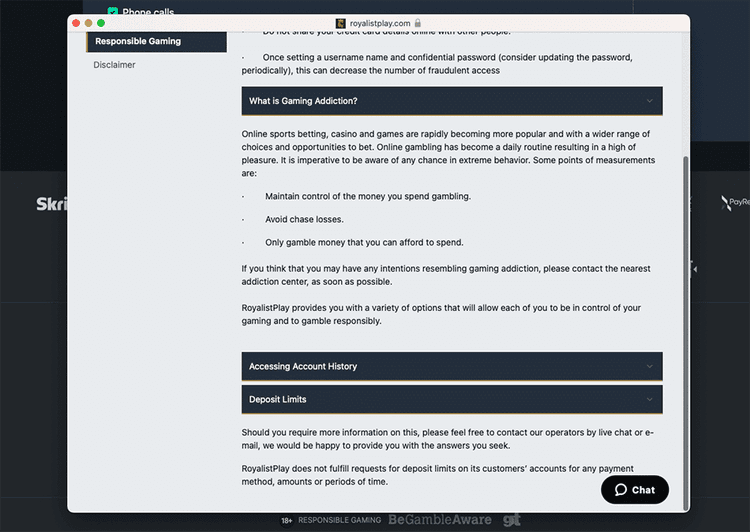The image size is (750, 532).
Task: Toggle the green Phone calls checkbox
Action: click(x=112, y=11)
